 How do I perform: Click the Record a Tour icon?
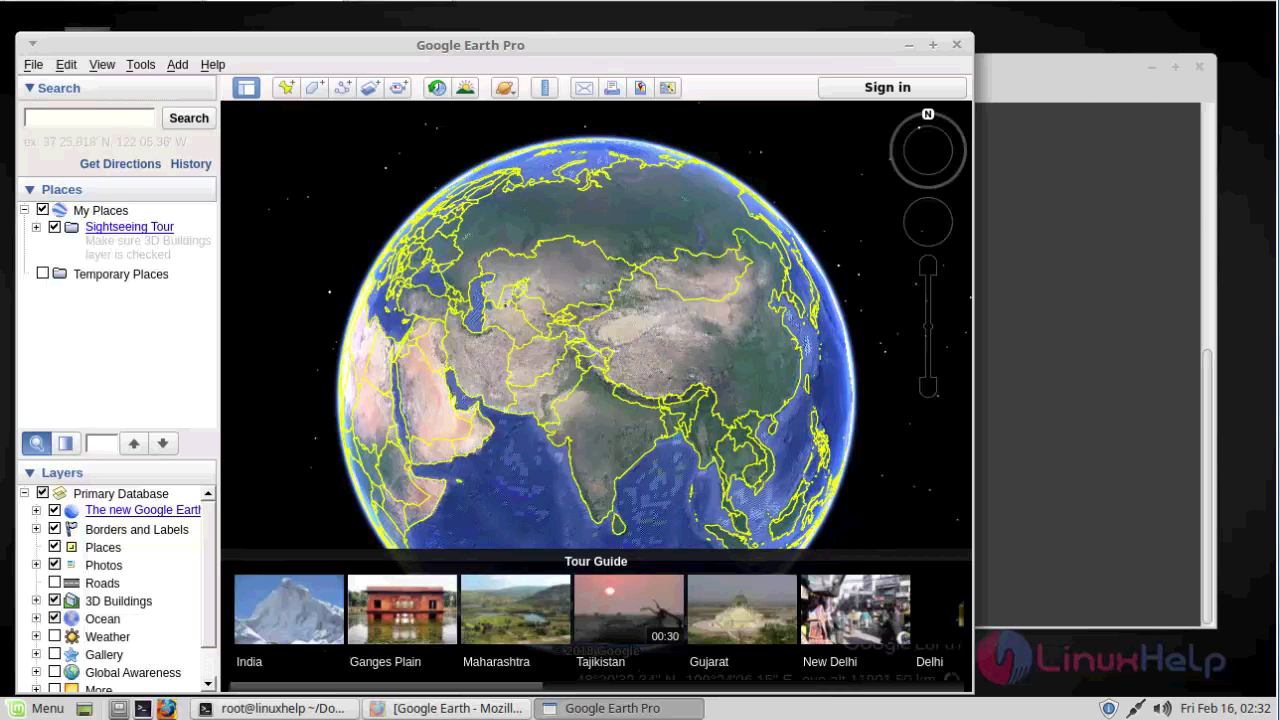click(x=398, y=88)
